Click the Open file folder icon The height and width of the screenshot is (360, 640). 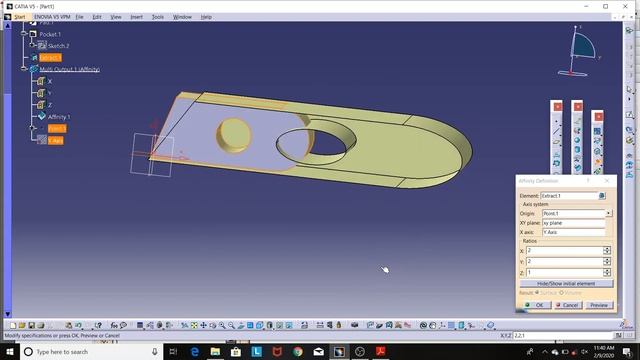coord(22,325)
